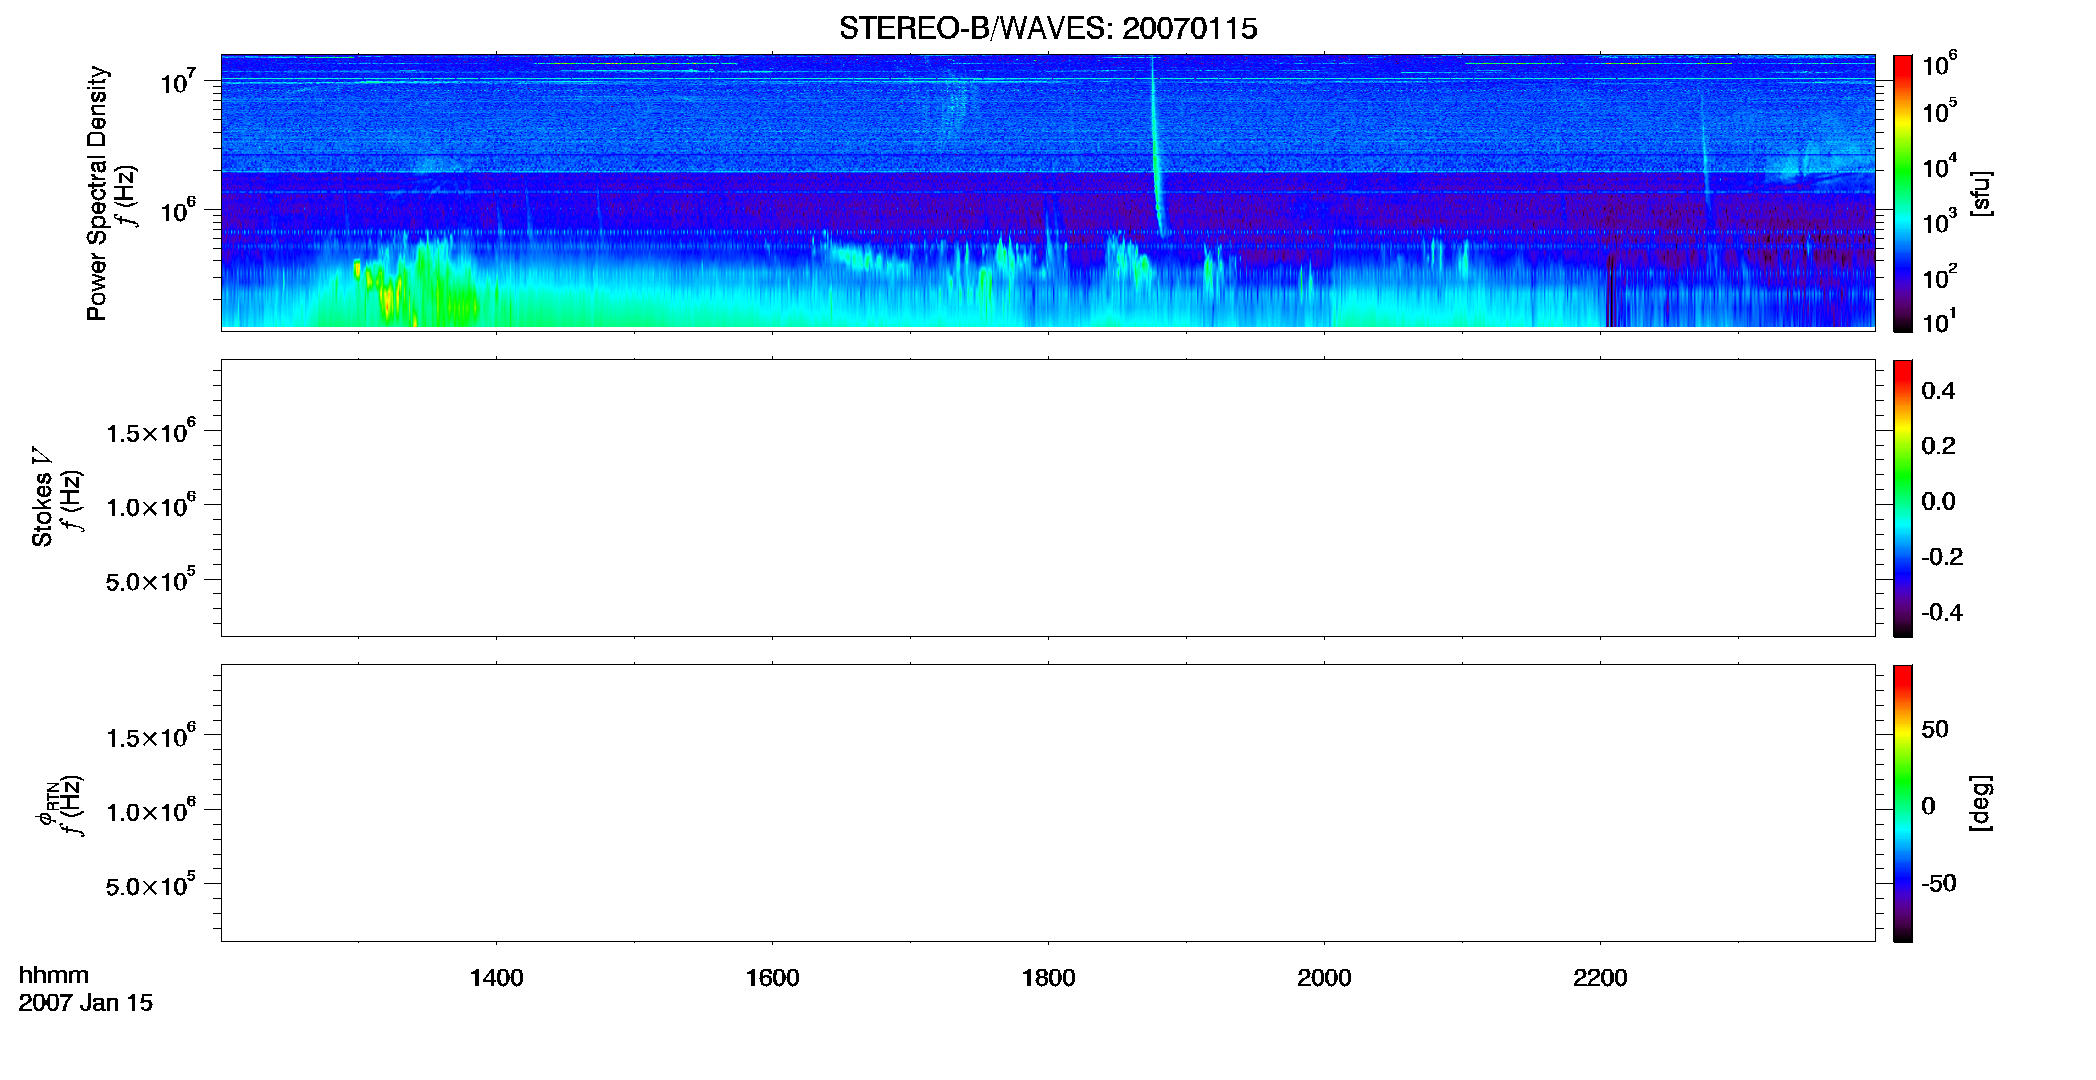Select the "[sfu]" unit label

click(1981, 193)
